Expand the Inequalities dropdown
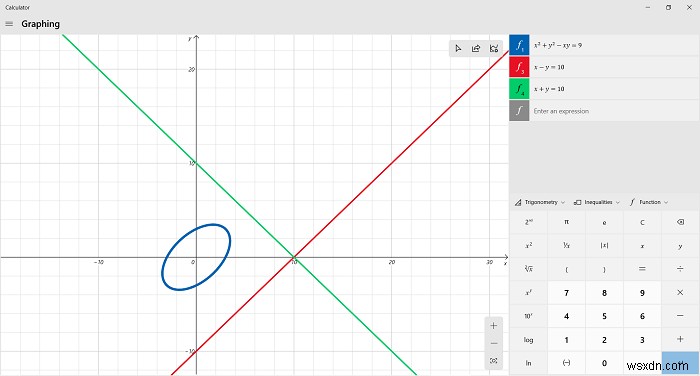This screenshot has height=376, width=700. [597, 202]
